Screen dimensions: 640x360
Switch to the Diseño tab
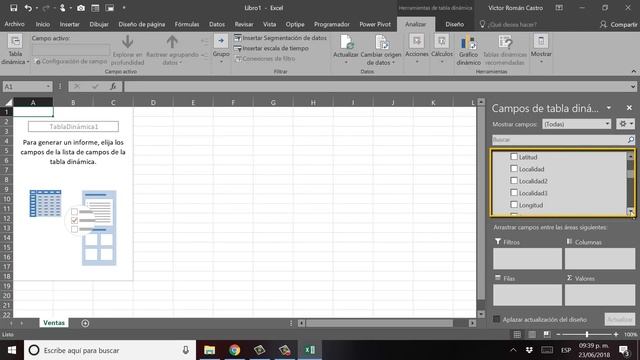pos(454,24)
